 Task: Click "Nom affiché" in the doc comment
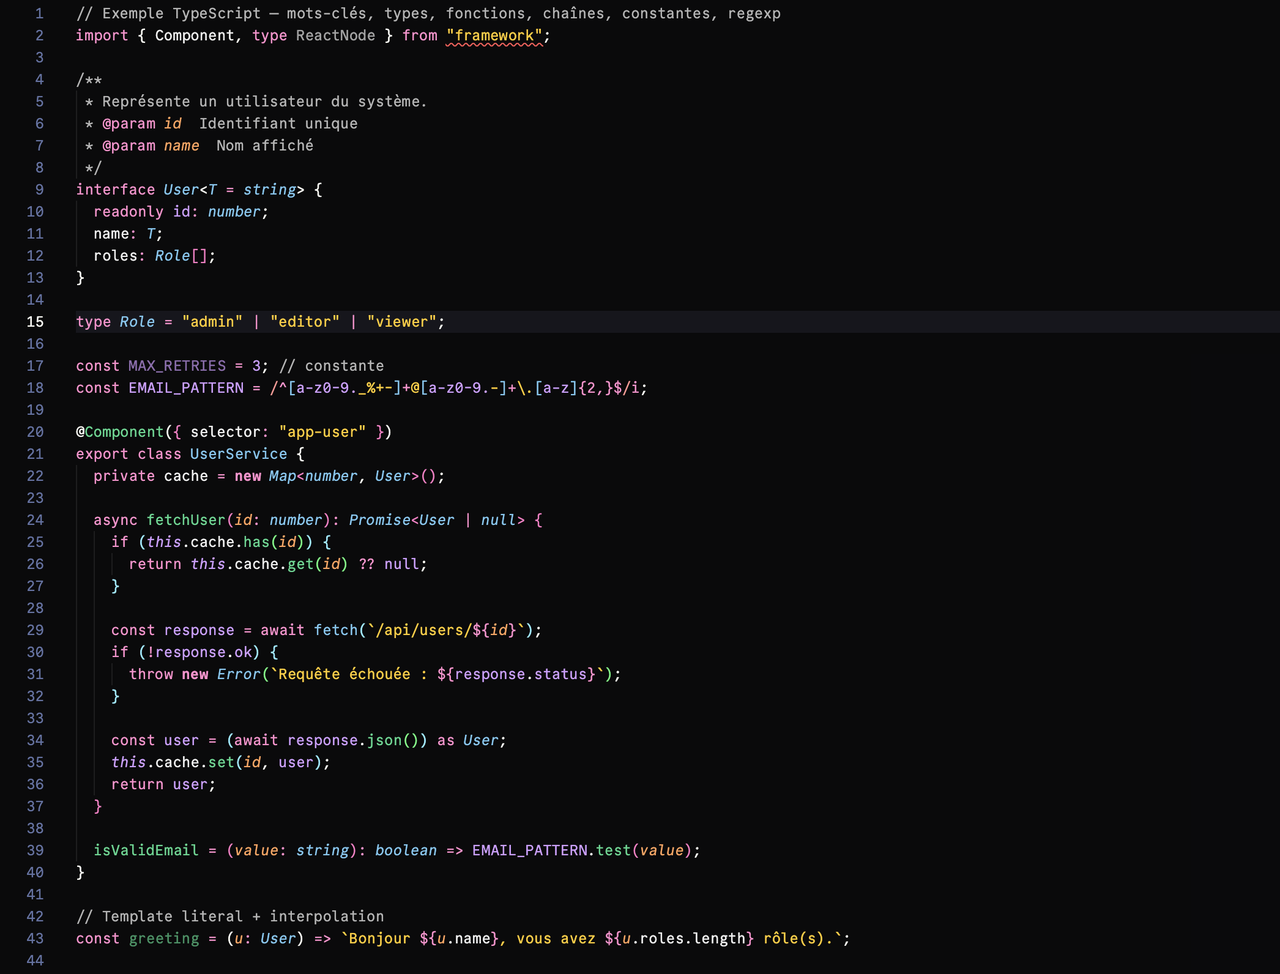(265, 145)
